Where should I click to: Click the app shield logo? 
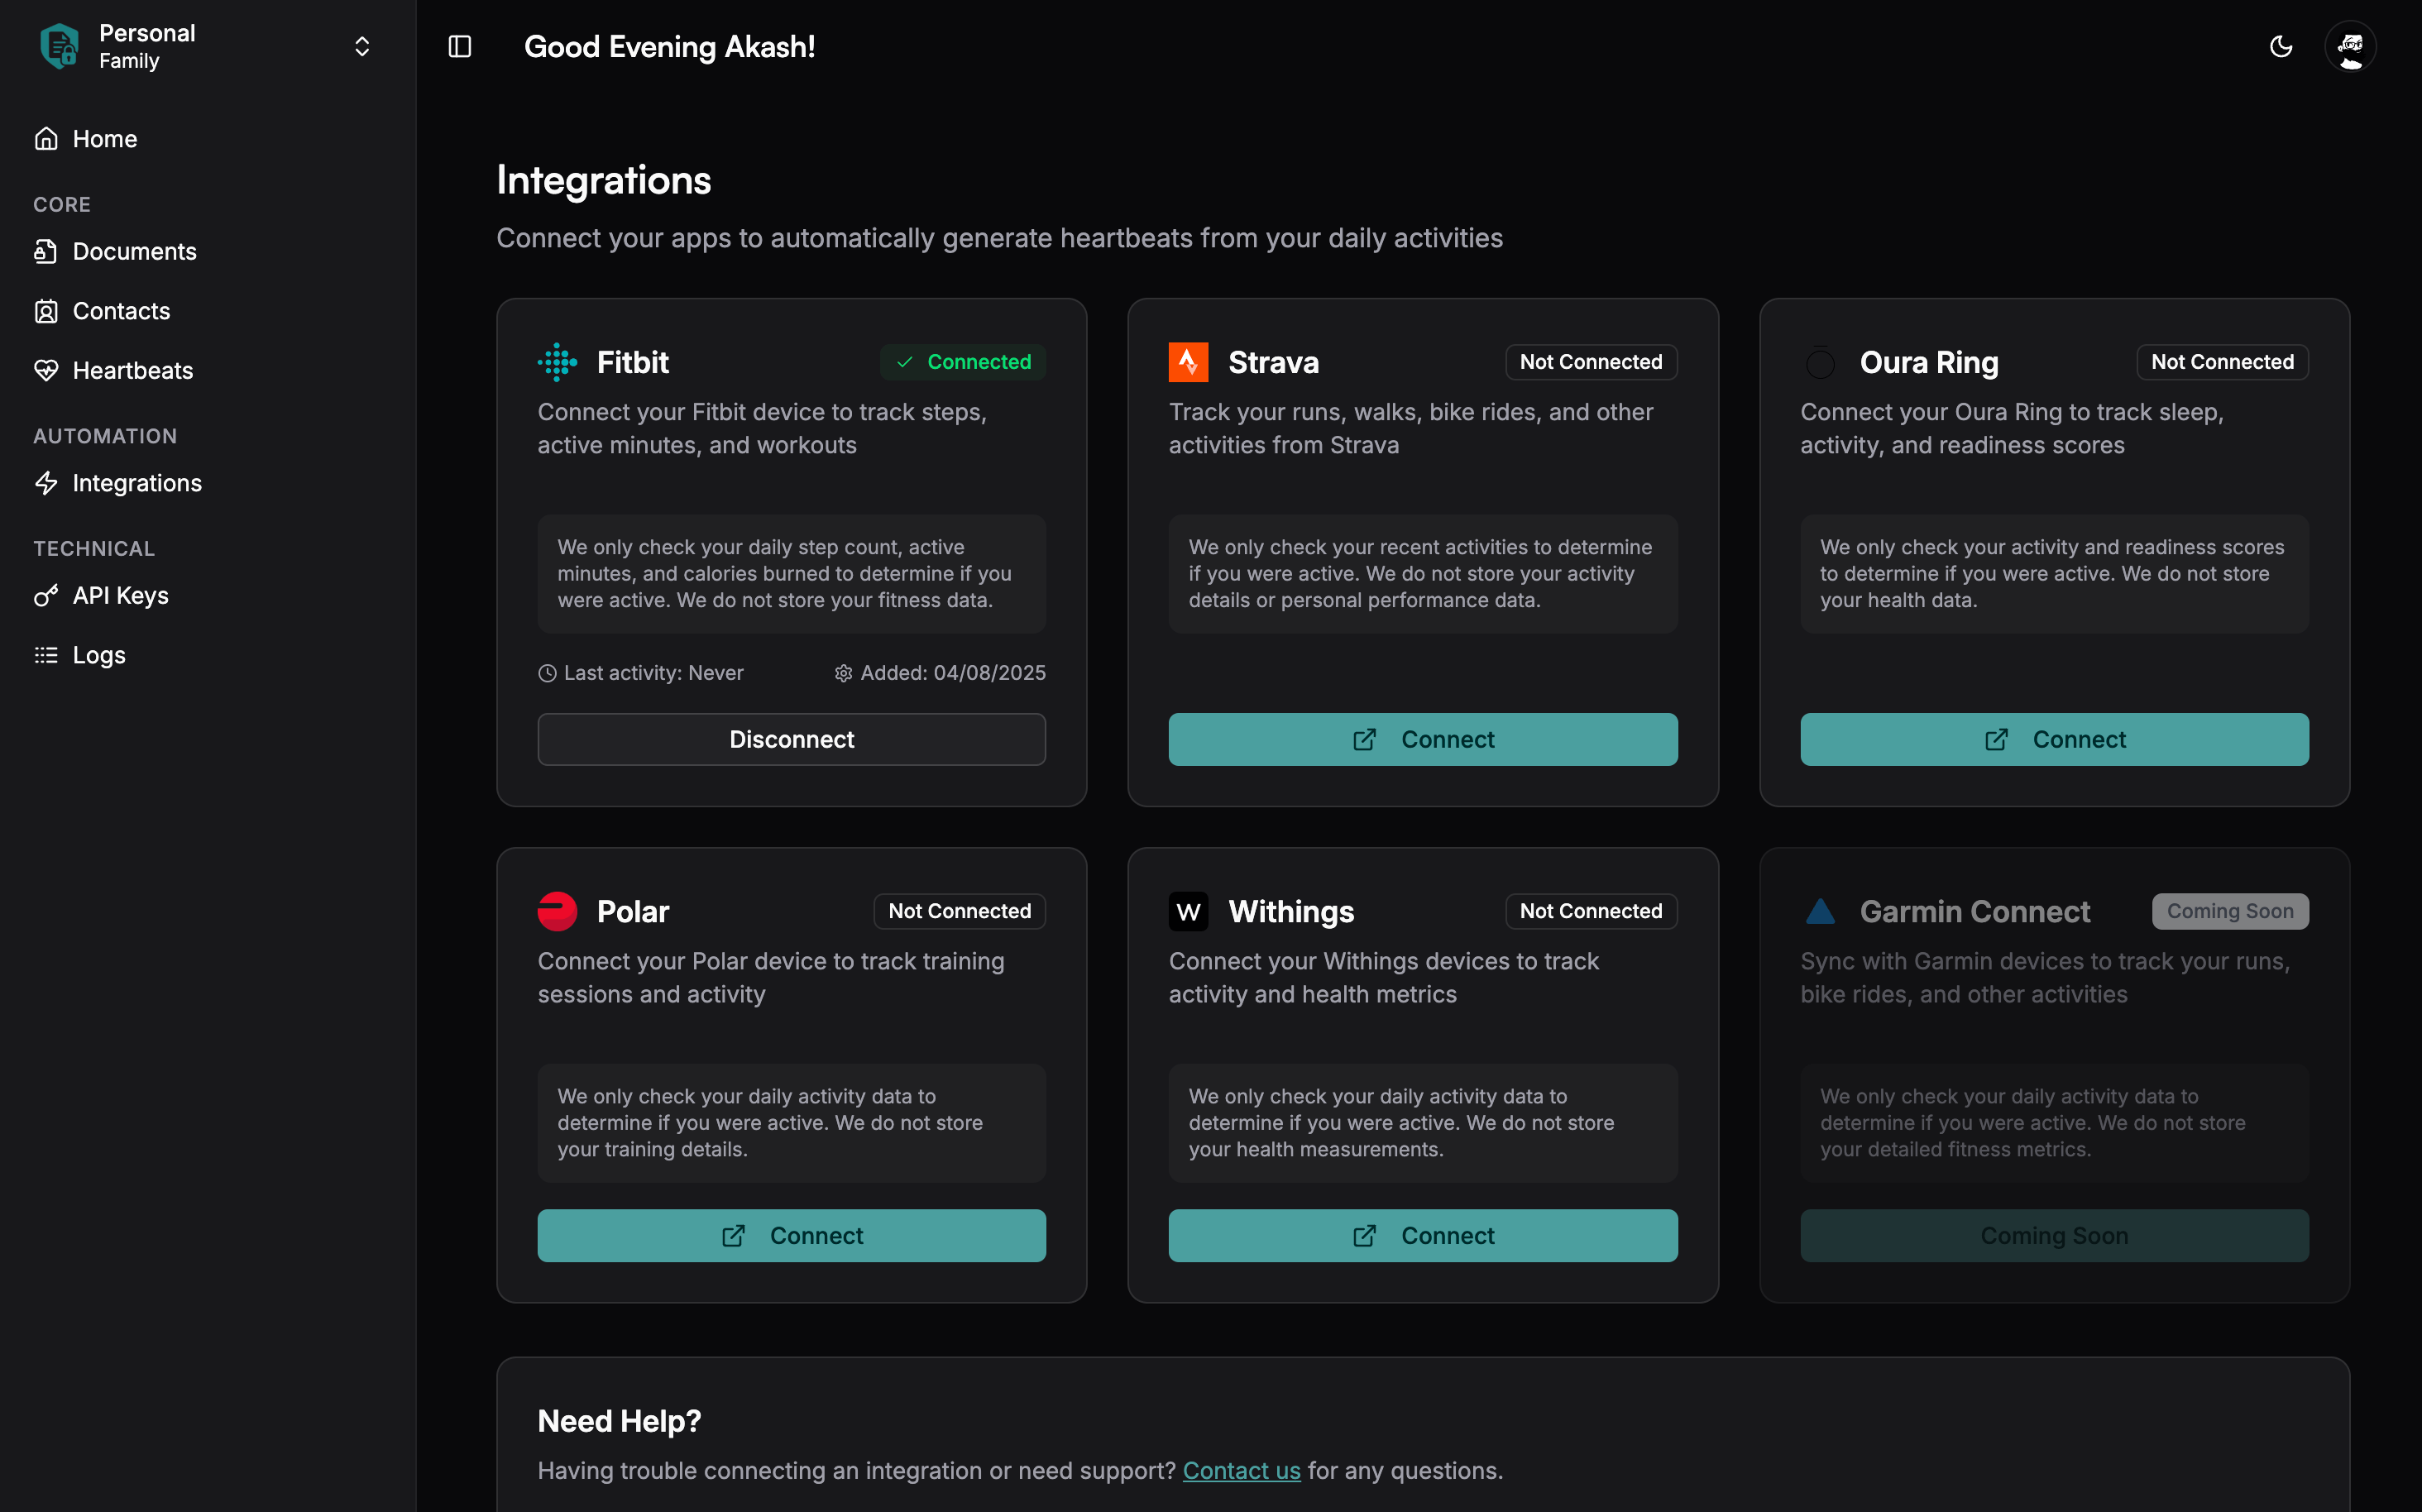(x=59, y=46)
